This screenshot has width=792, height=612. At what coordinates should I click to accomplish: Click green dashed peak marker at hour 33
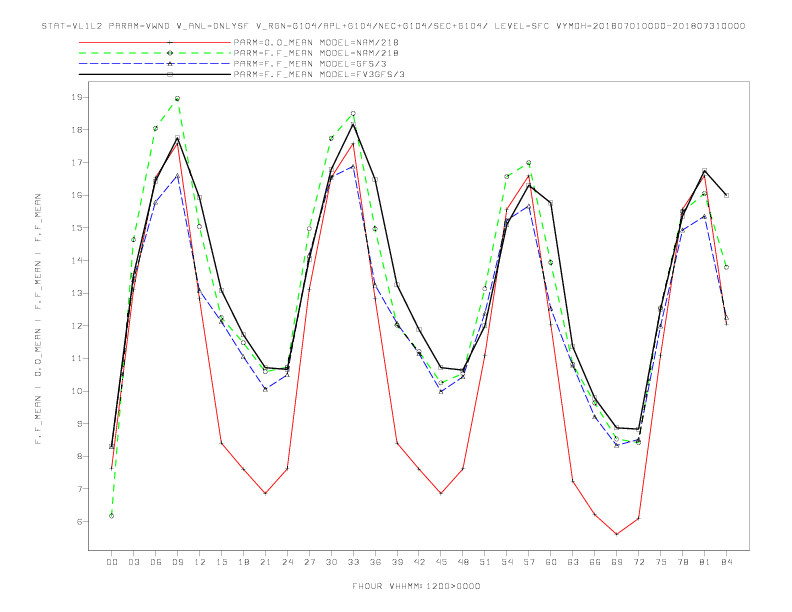click(x=353, y=114)
